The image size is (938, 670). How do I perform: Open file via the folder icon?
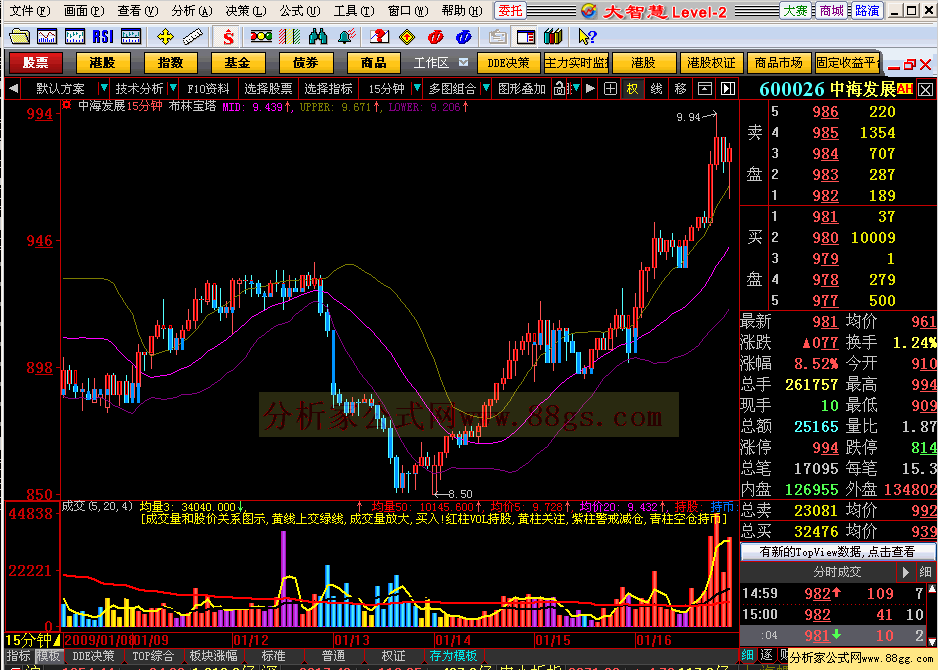pyautogui.click(x=19, y=37)
